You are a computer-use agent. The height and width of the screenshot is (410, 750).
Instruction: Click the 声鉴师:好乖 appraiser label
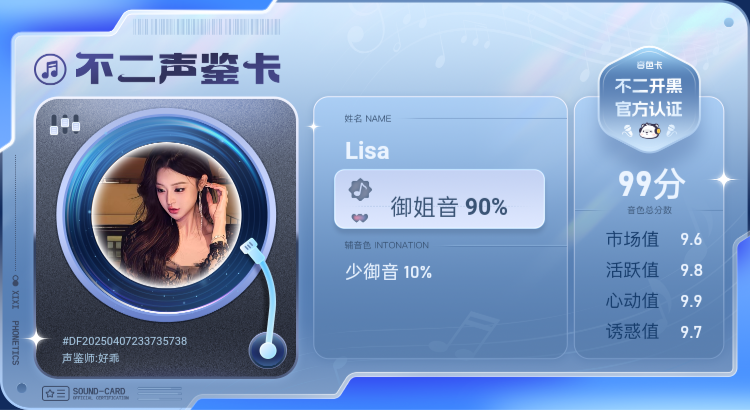90,358
